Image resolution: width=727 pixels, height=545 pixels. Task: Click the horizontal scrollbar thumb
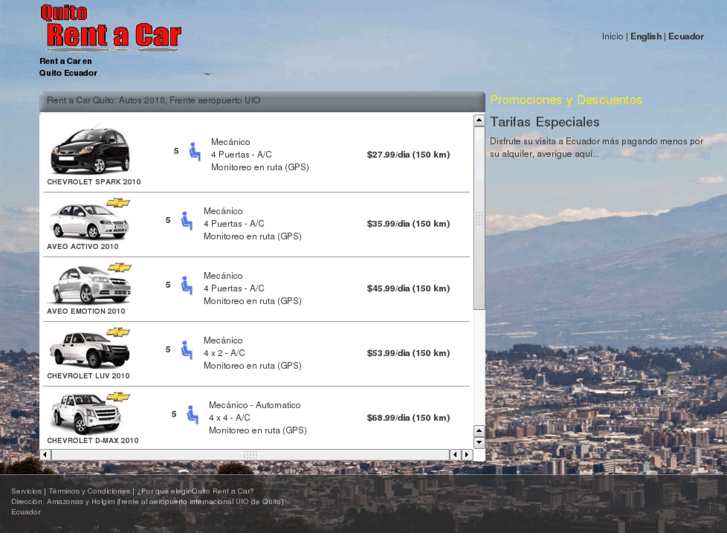[x=250, y=455]
